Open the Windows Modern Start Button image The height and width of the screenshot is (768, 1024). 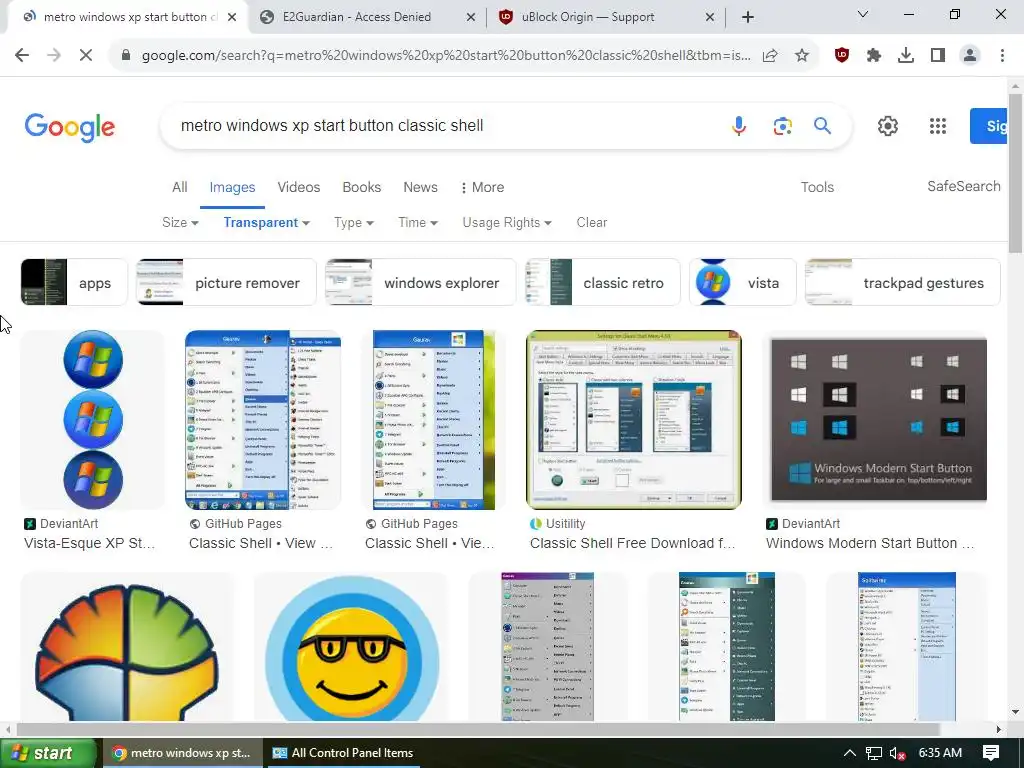(x=878, y=419)
